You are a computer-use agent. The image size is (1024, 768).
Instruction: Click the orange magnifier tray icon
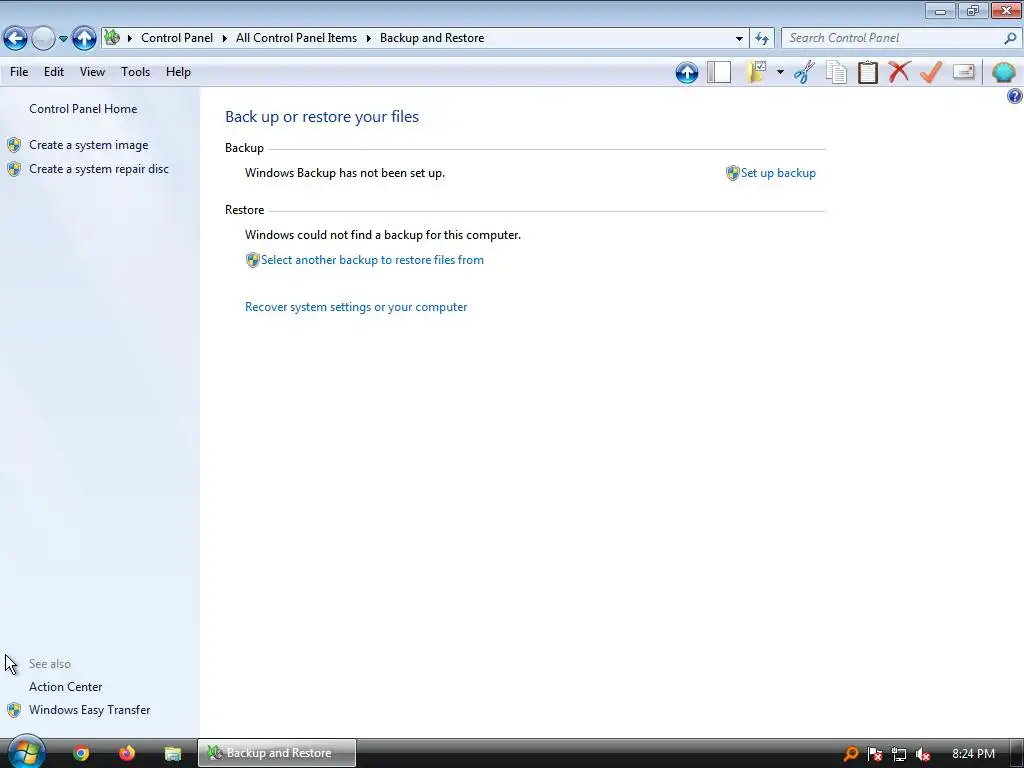(x=851, y=754)
